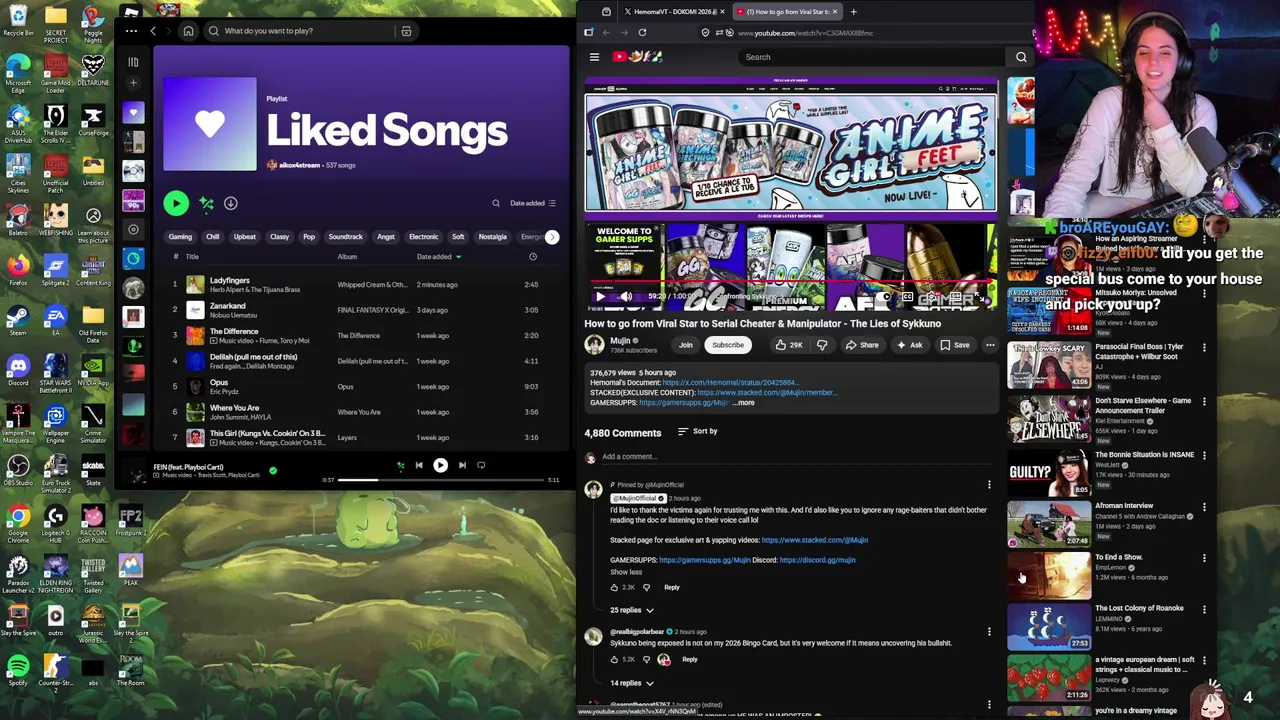
Task: Show more filter chips with right arrow
Action: [552, 237]
